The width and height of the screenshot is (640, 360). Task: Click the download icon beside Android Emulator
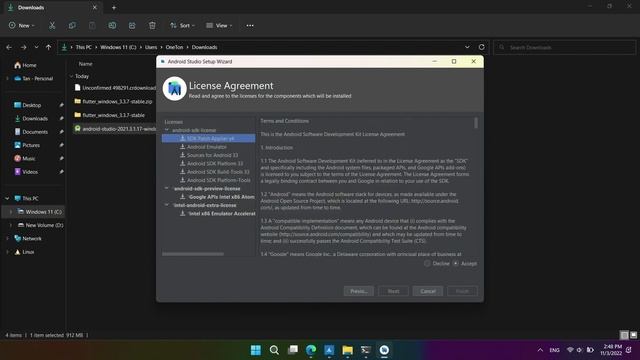pos(182,147)
